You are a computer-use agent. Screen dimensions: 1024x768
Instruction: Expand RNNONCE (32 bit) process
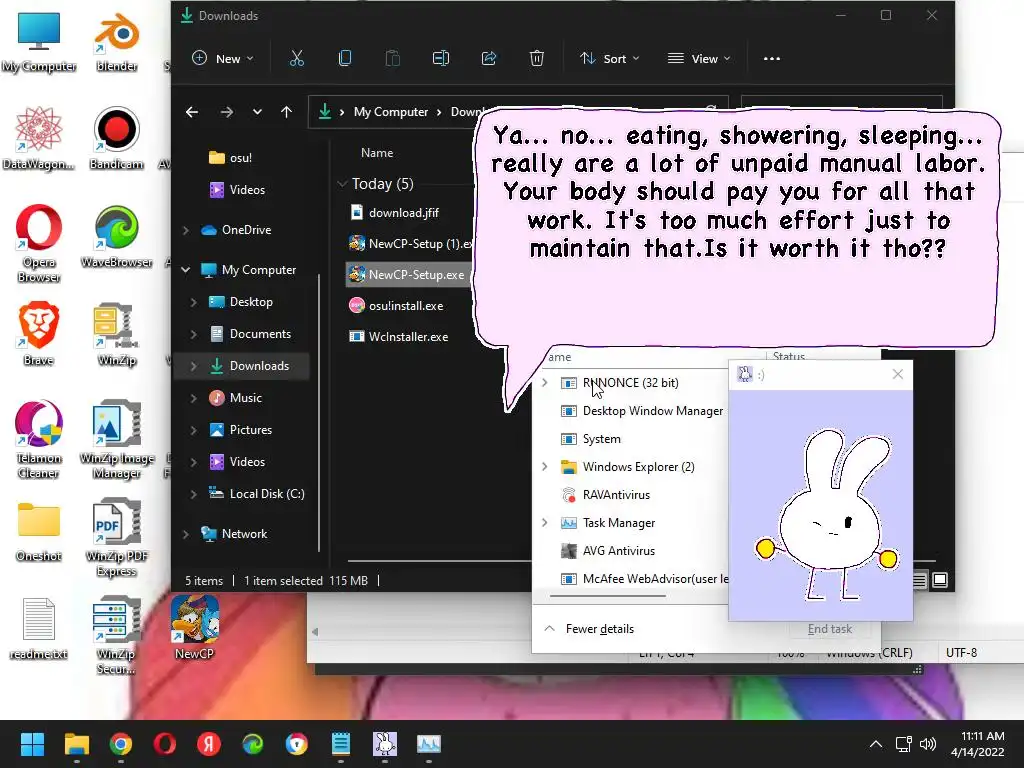pyautogui.click(x=545, y=383)
